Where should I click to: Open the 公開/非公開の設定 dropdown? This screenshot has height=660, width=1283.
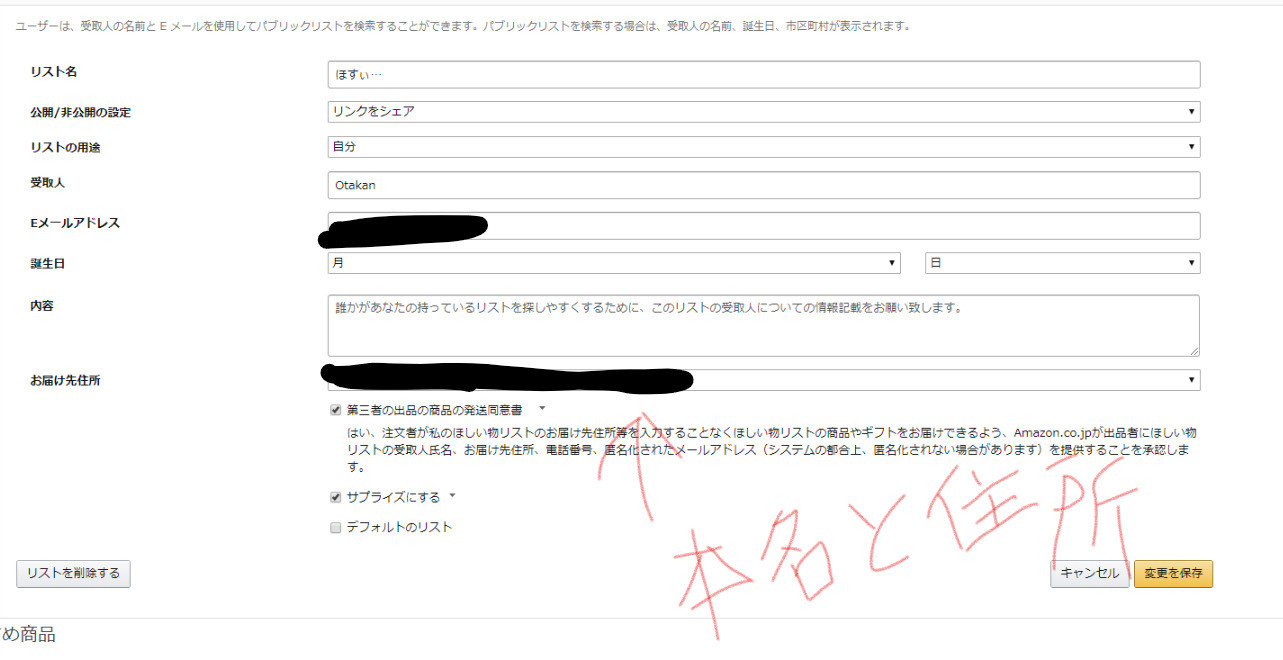[764, 112]
